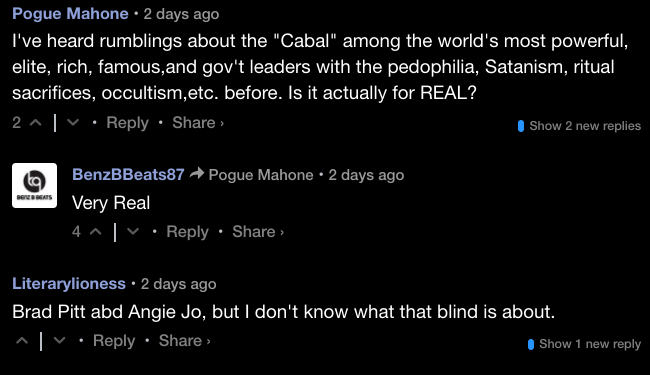Reply to Pogue Mahone's comment

point(127,123)
